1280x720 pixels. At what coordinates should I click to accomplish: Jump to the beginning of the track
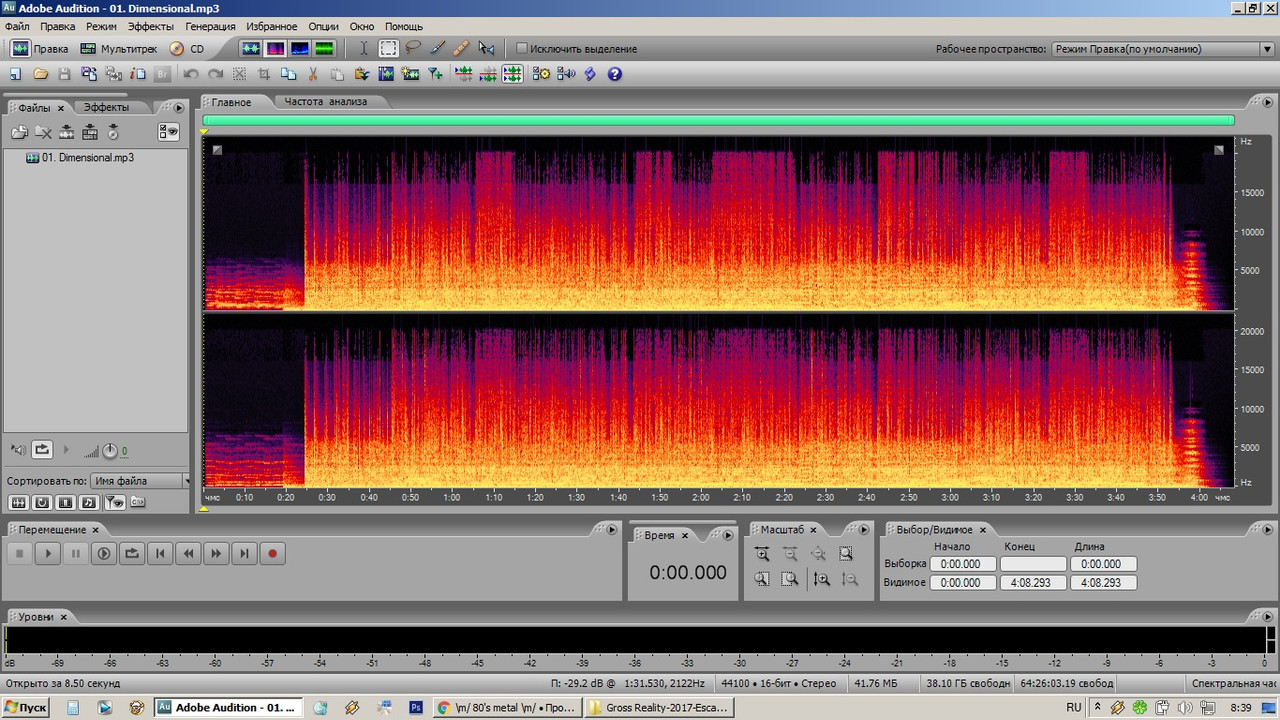pos(160,553)
